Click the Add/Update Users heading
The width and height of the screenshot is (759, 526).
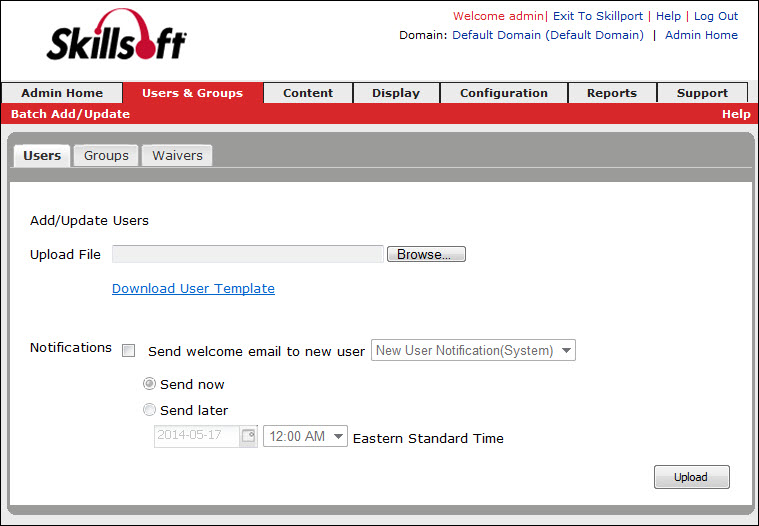pos(89,221)
